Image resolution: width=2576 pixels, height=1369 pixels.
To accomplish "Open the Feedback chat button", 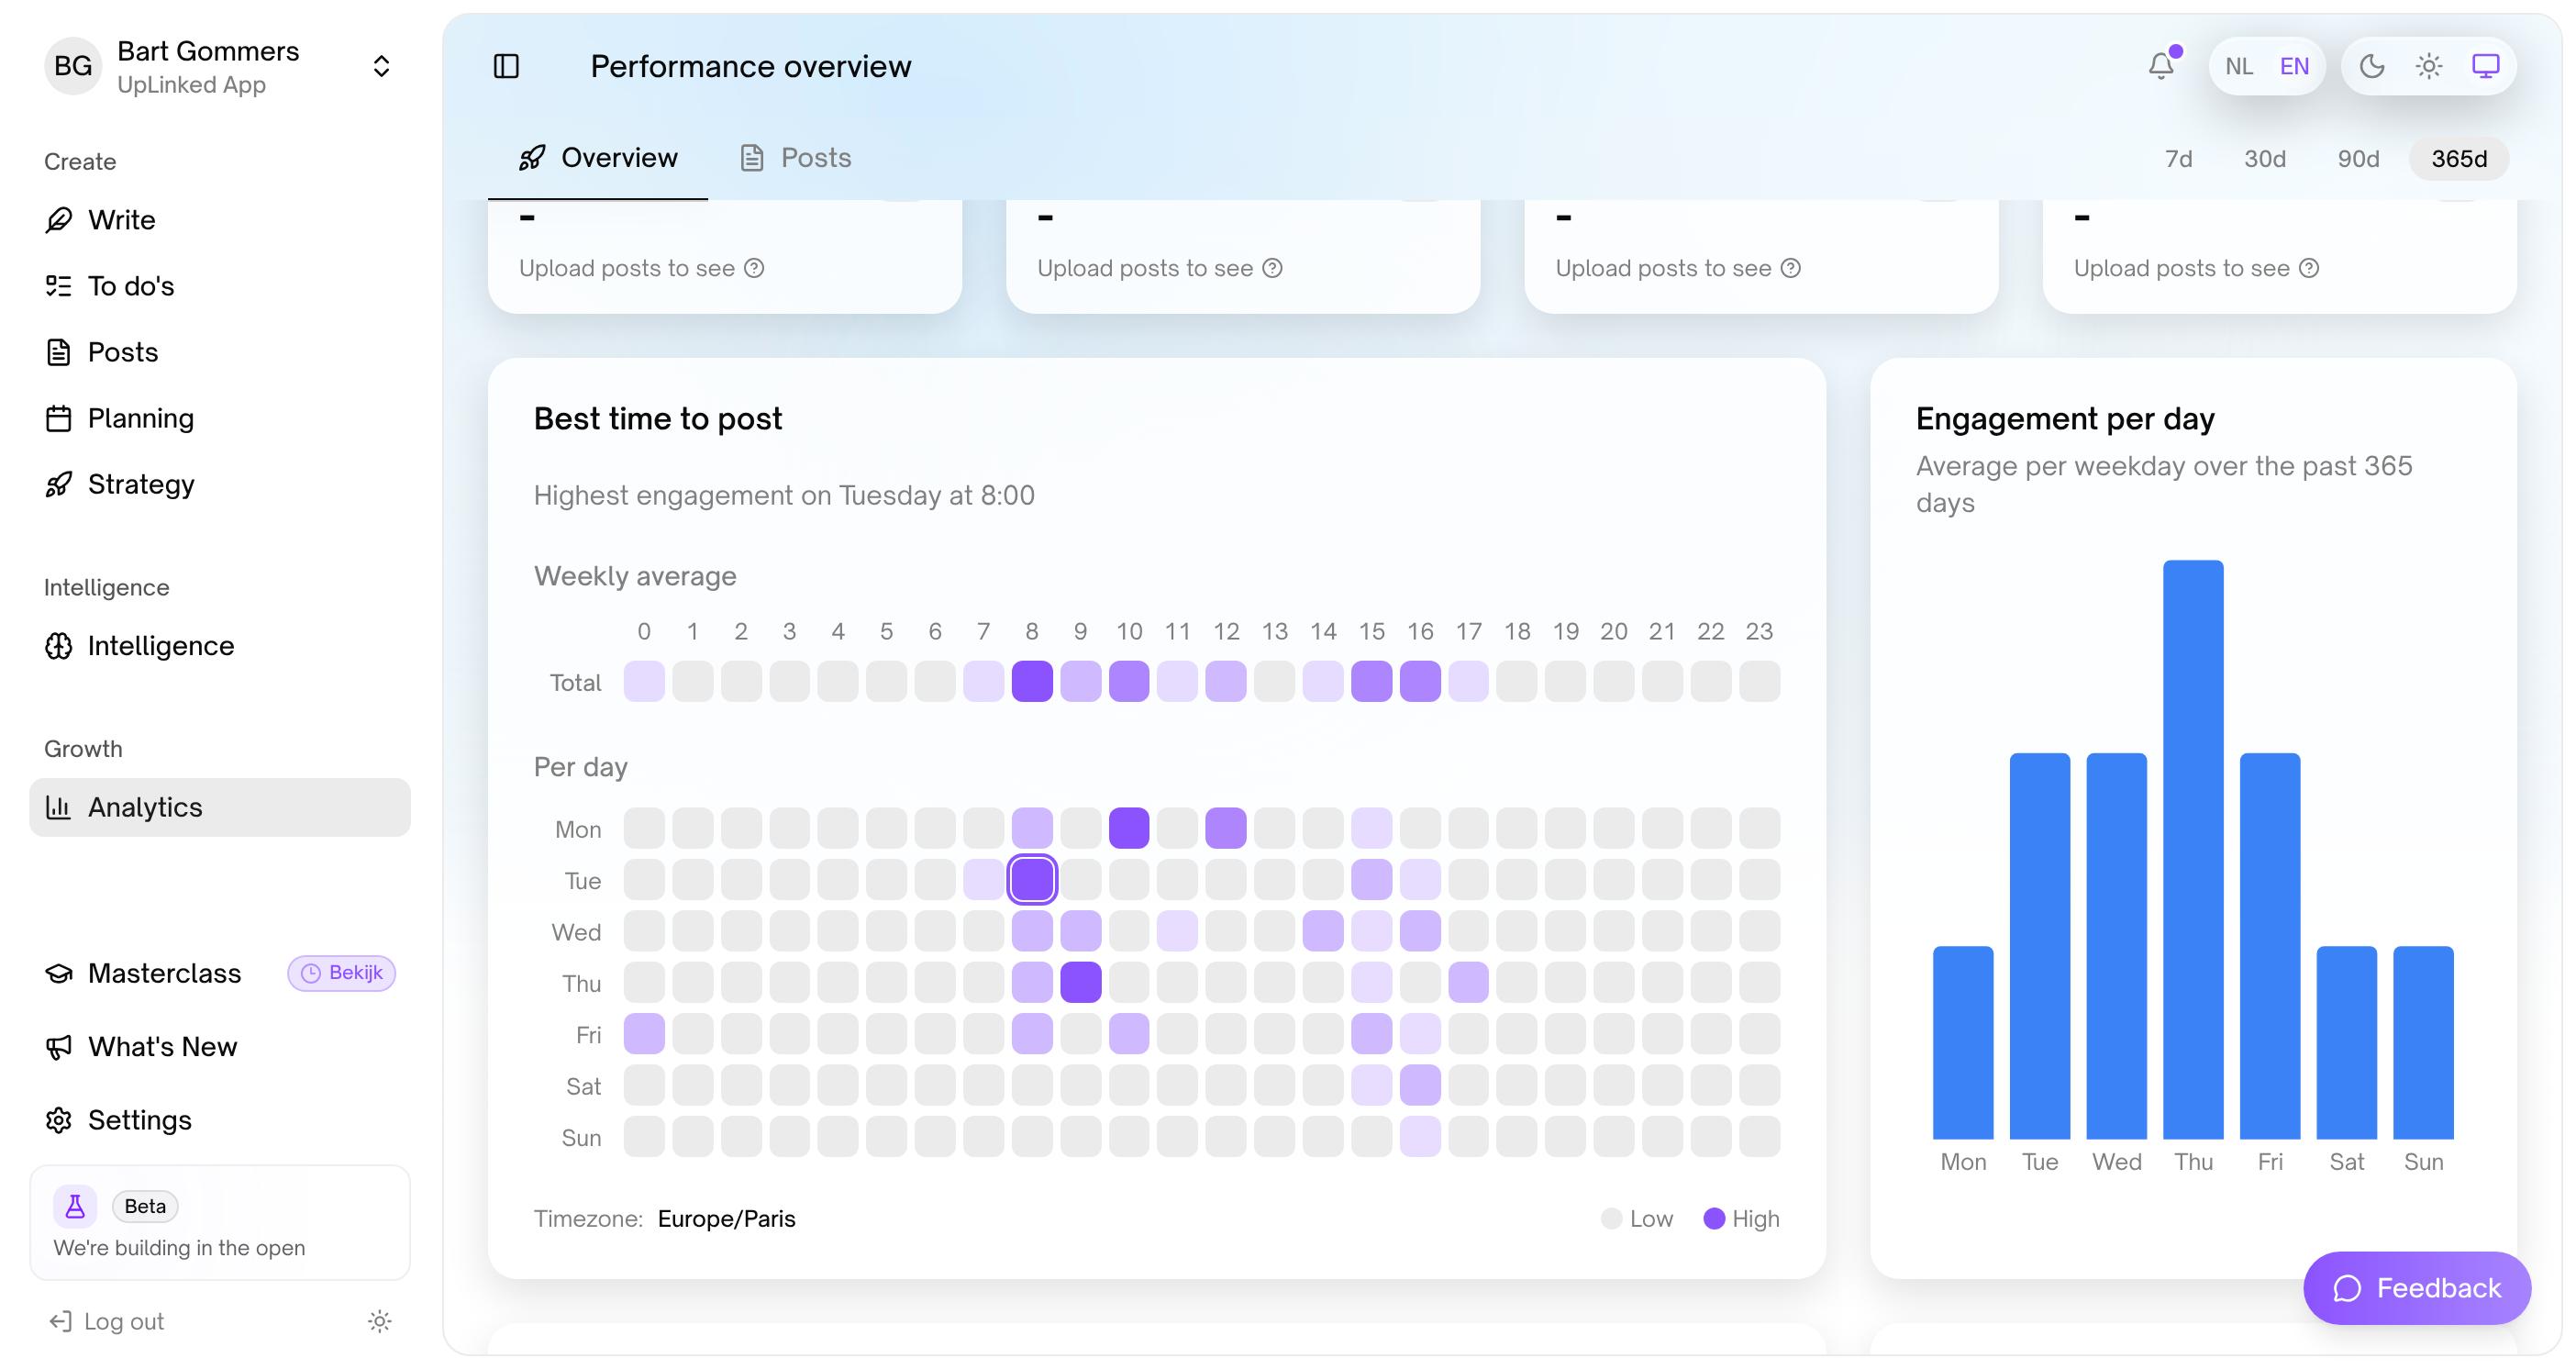I will (x=2417, y=1288).
